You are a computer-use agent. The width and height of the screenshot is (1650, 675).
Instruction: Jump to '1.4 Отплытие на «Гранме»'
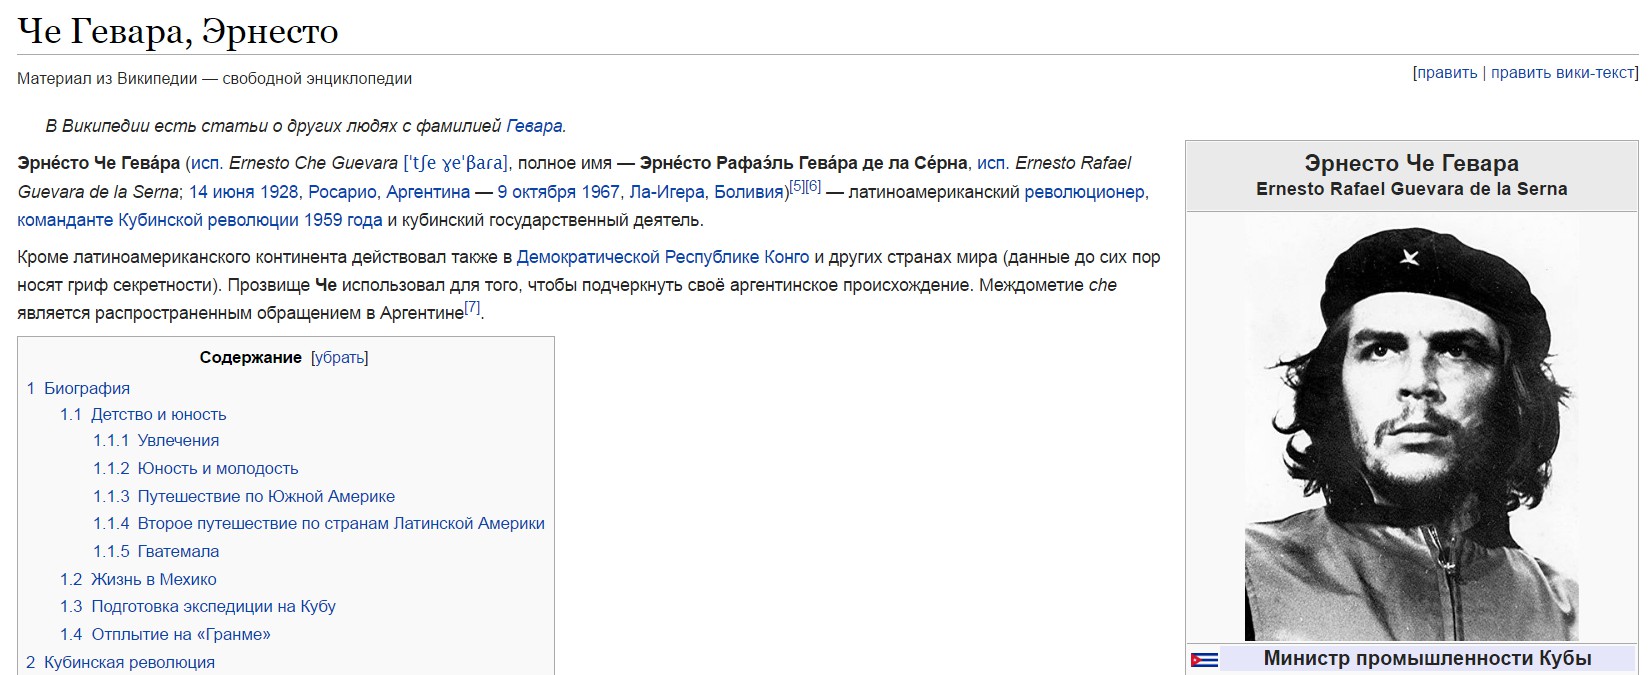(x=165, y=634)
